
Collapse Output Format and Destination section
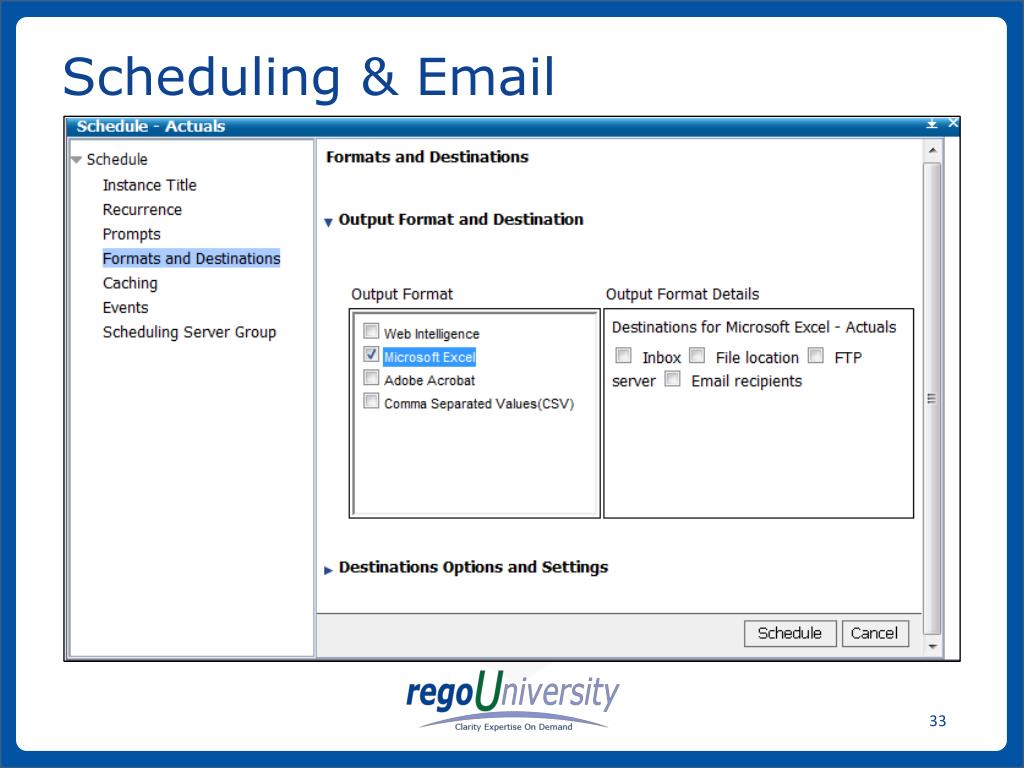point(328,222)
